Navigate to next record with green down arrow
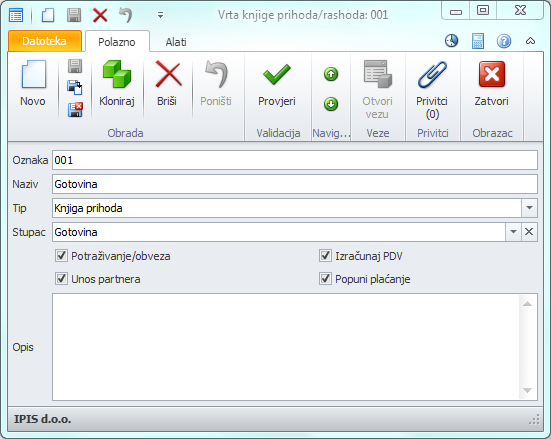This screenshot has width=551, height=439. click(331, 104)
